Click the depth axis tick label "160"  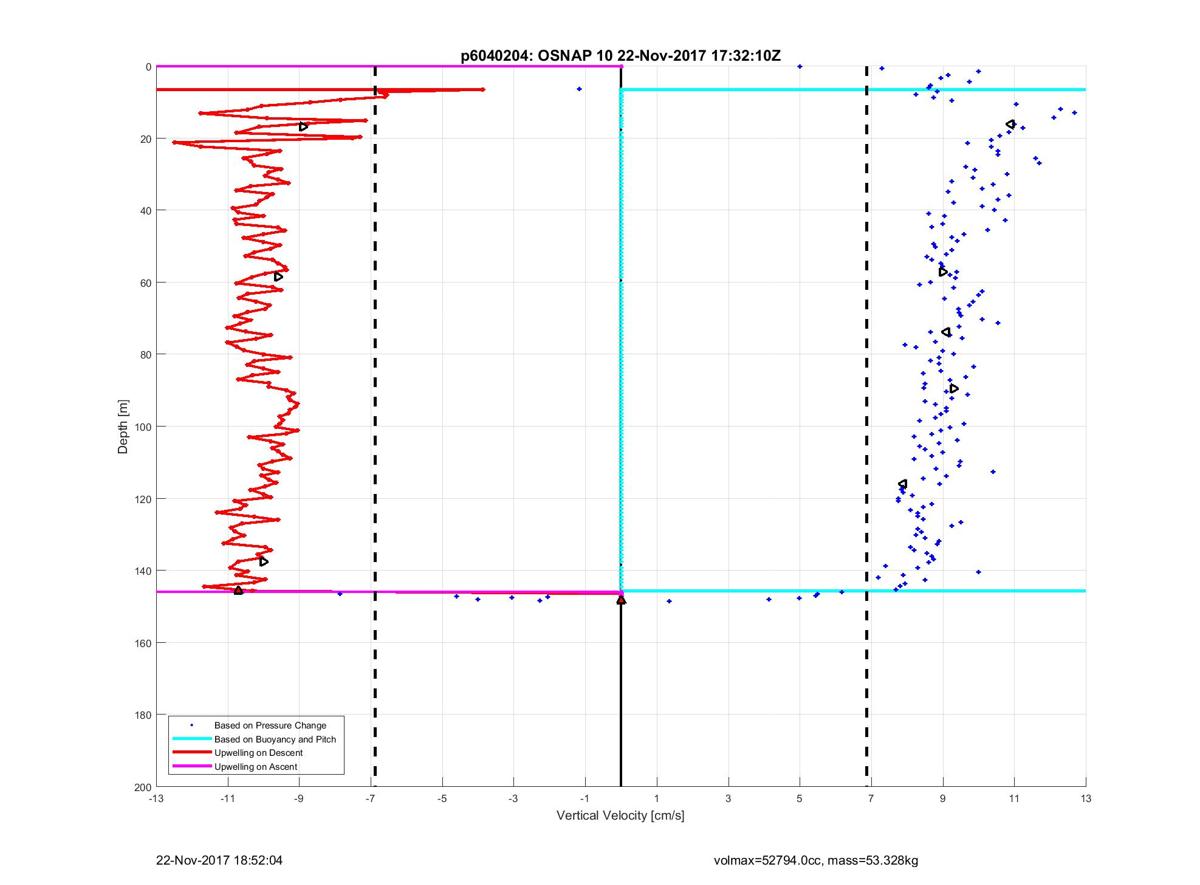coord(142,643)
